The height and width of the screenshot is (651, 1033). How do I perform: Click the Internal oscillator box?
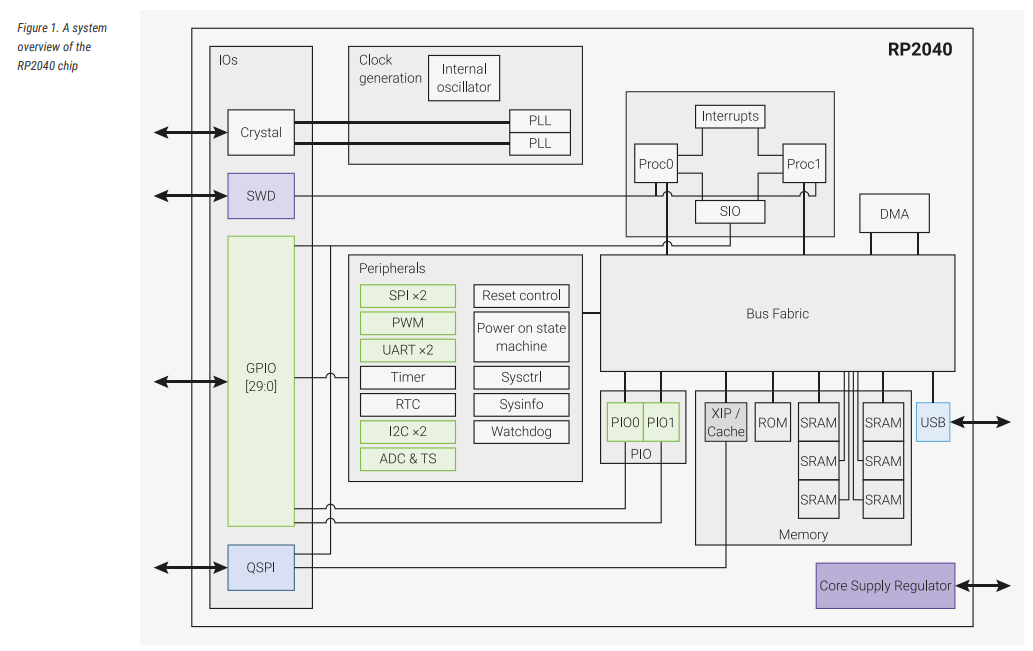[463, 78]
